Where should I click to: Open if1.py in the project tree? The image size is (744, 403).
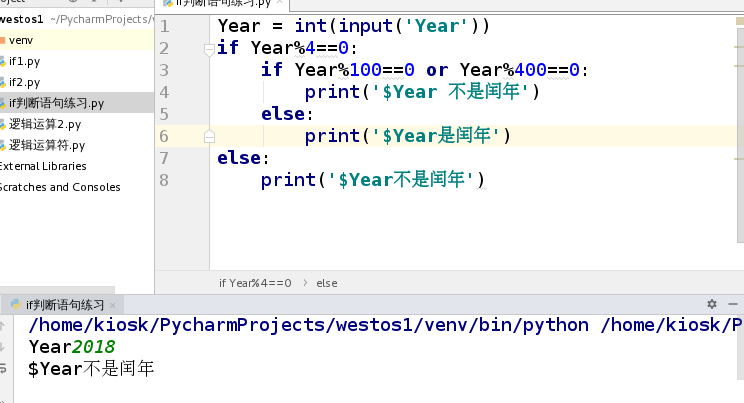24,61
